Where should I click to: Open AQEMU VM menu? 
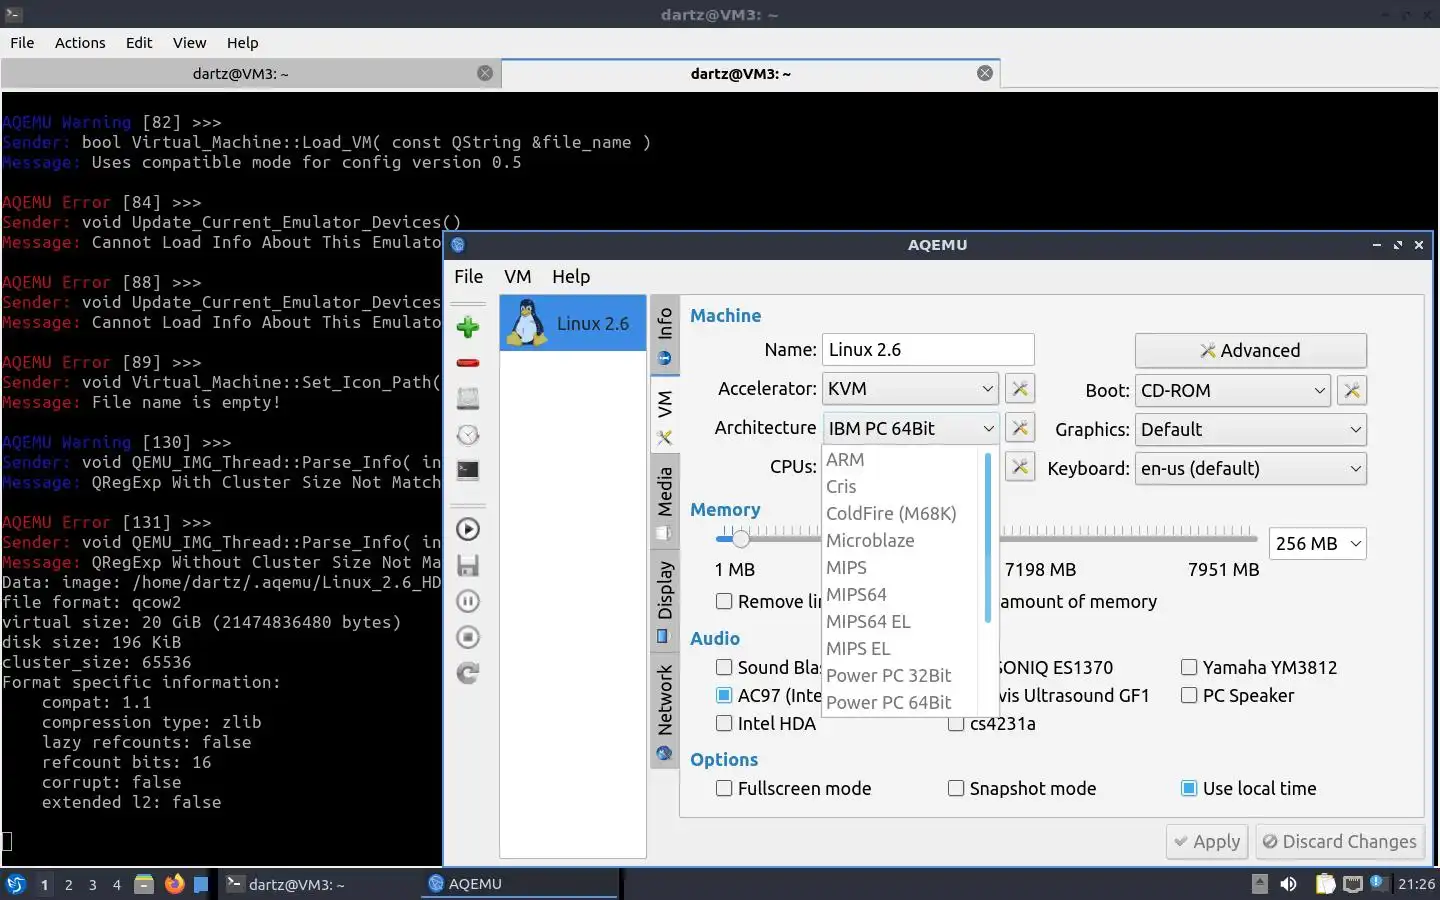[x=518, y=277]
